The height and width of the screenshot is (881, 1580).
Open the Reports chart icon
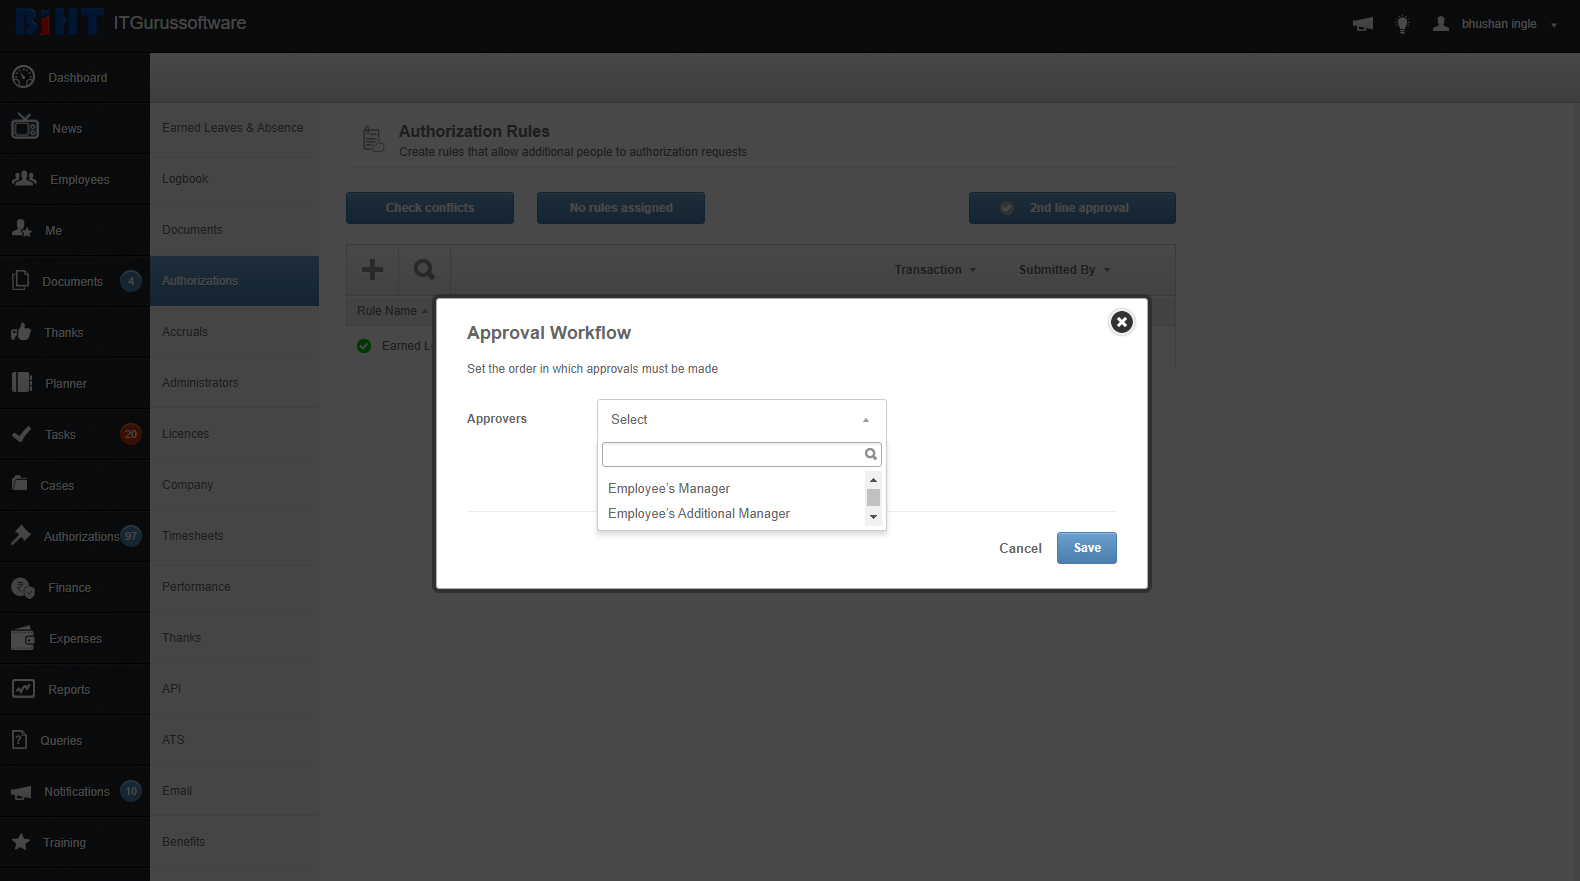click(x=23, y=689)
